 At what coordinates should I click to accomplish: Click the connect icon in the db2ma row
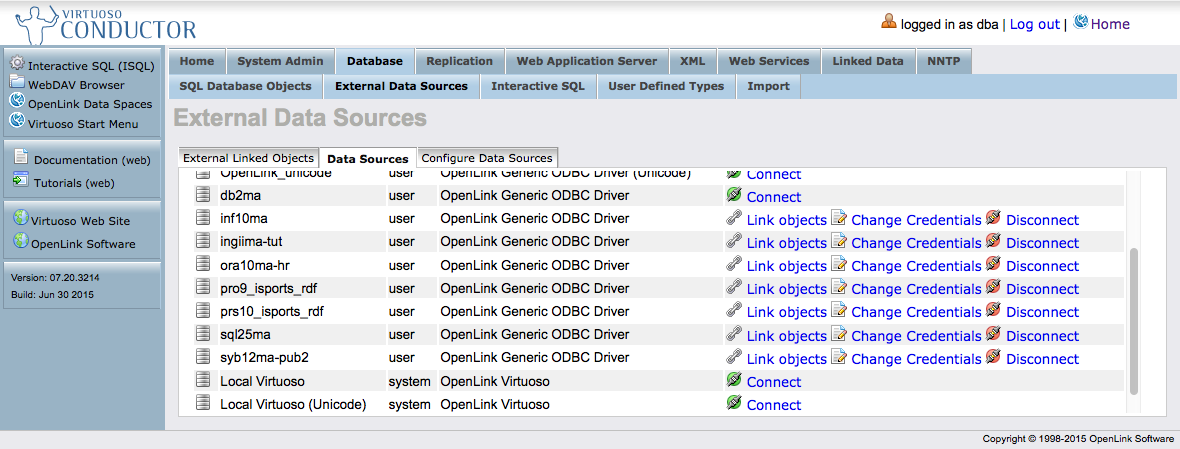coord(734,196)
